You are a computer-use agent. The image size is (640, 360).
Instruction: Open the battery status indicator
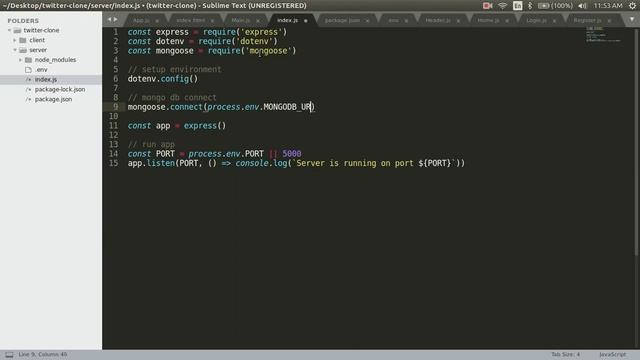coord(555,6)
